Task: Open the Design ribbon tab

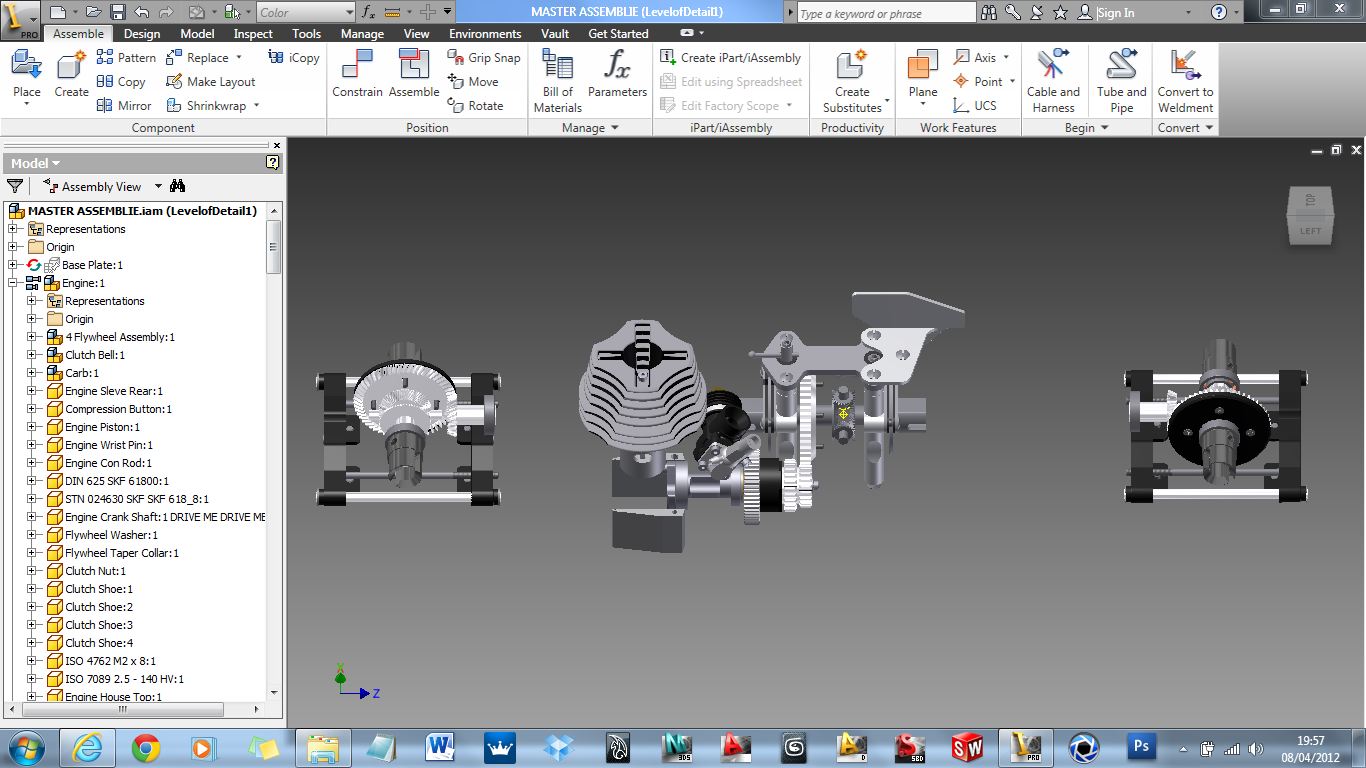Action: [141, 33]
